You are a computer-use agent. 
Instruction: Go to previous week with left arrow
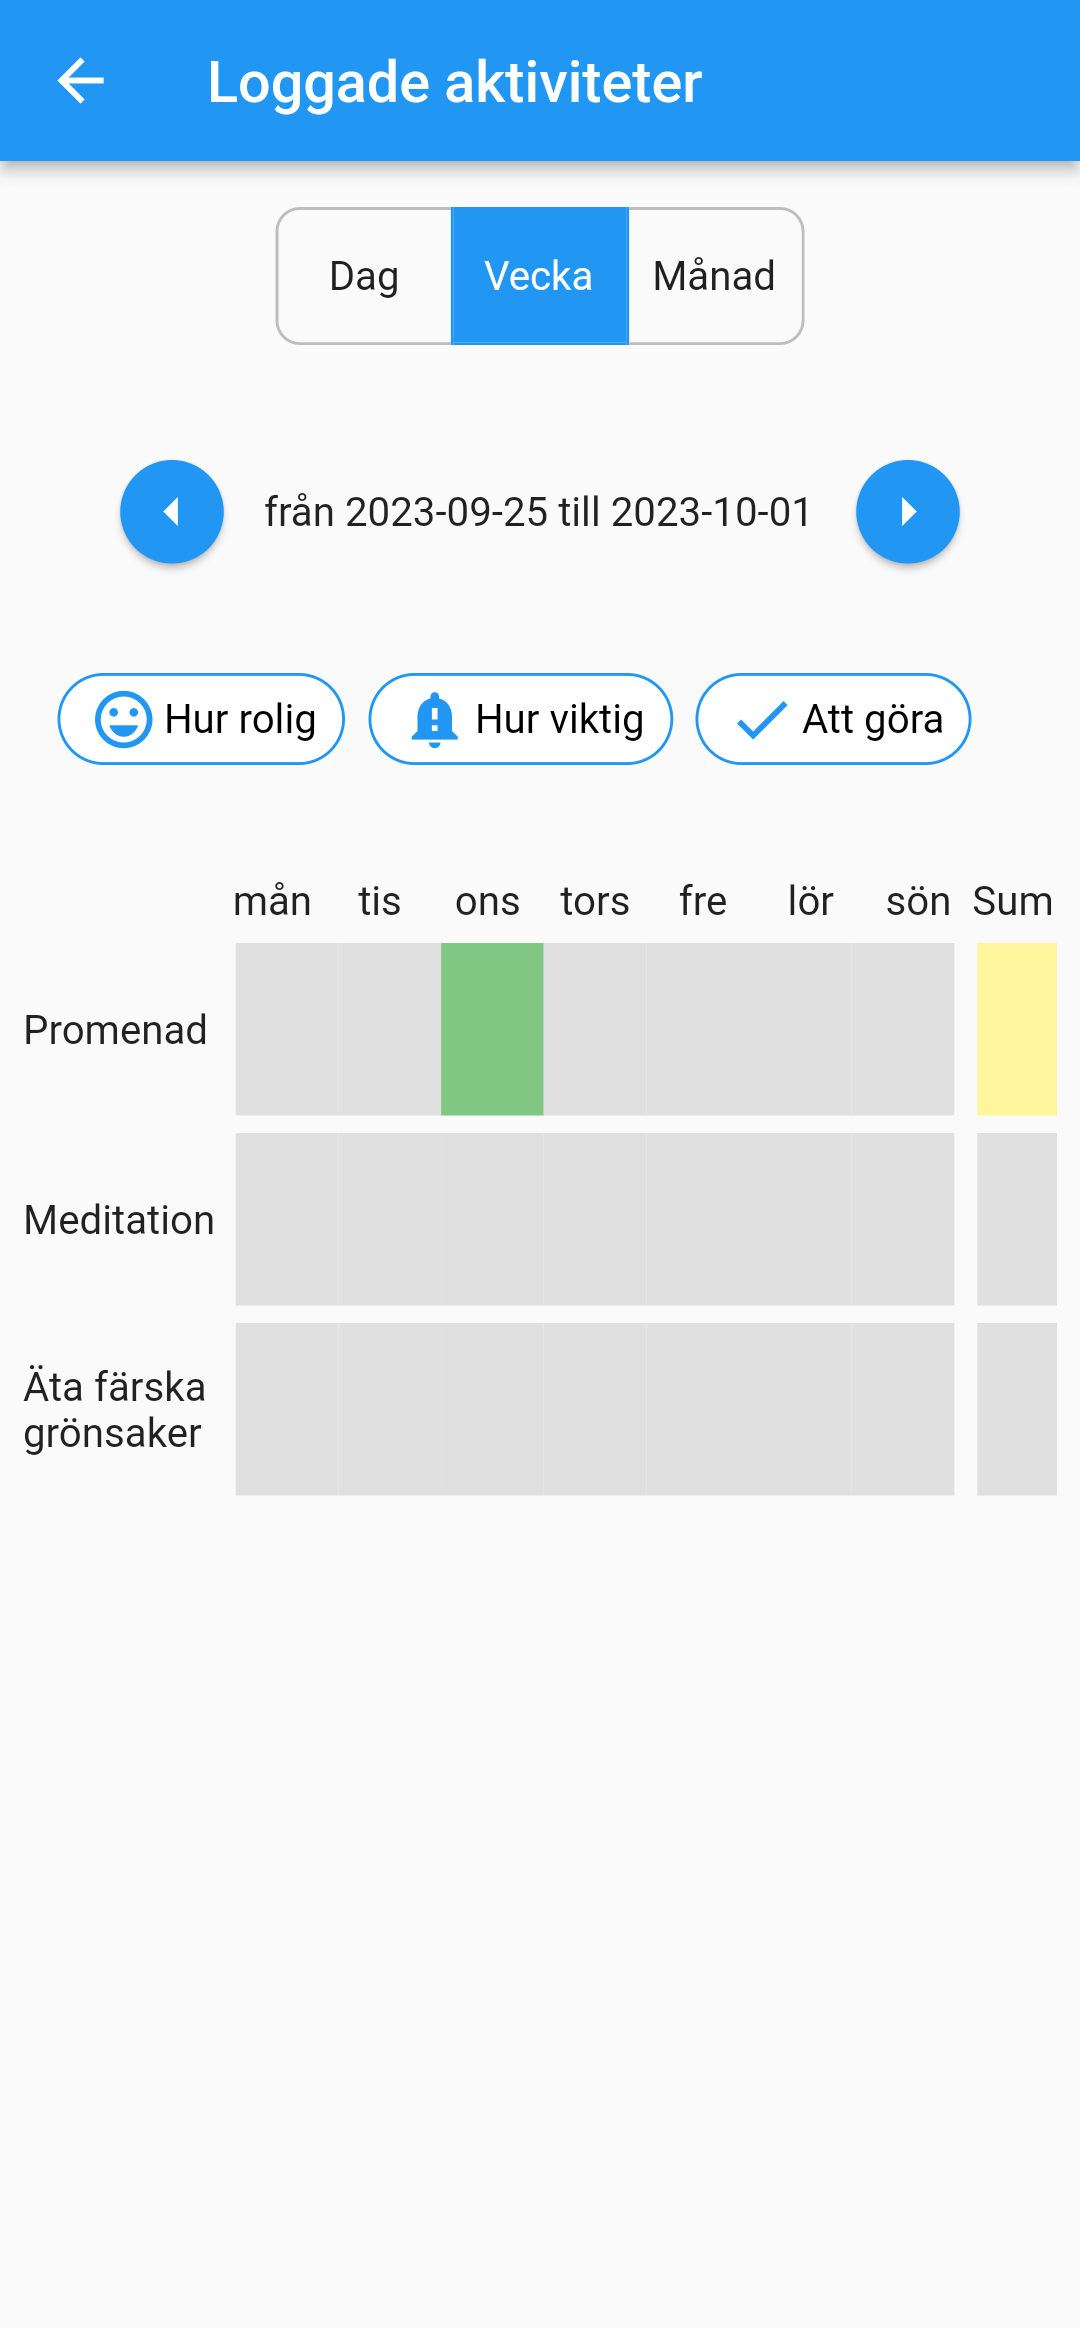[x=172, y=512]
